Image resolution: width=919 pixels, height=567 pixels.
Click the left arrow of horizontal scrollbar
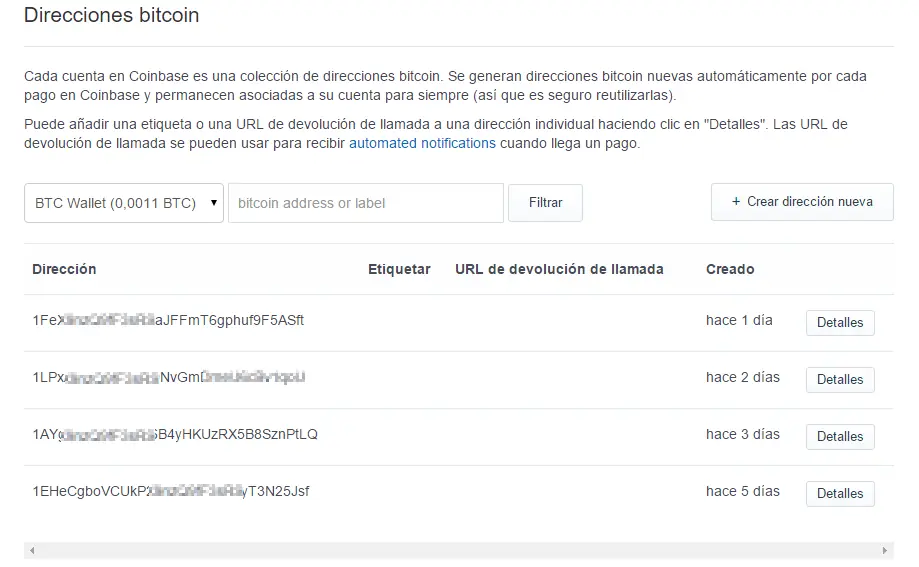[x=32, y=551]
